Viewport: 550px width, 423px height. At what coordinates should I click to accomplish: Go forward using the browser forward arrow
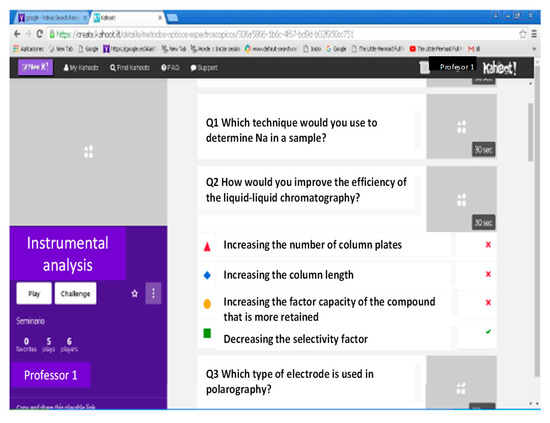28,34
